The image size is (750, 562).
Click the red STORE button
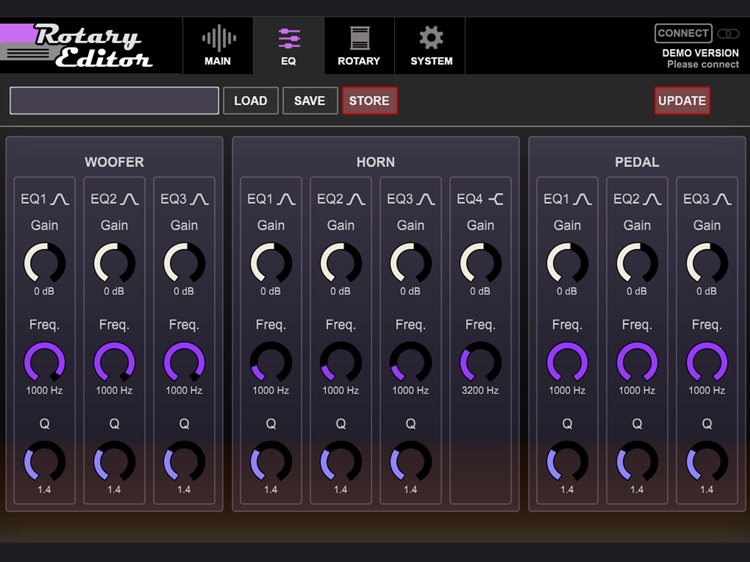[x=369, y=101]
